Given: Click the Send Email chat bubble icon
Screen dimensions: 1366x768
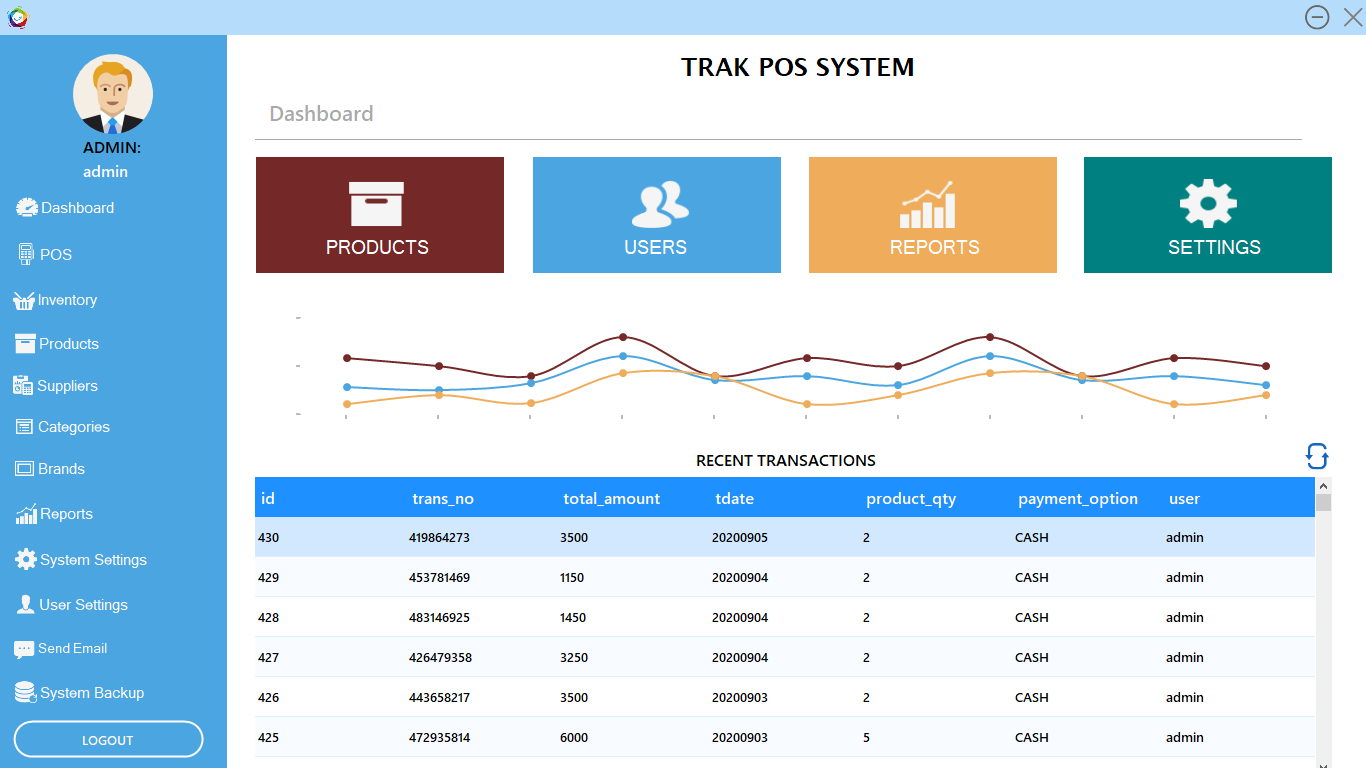Looking at the screenshot, I should 24,648.
